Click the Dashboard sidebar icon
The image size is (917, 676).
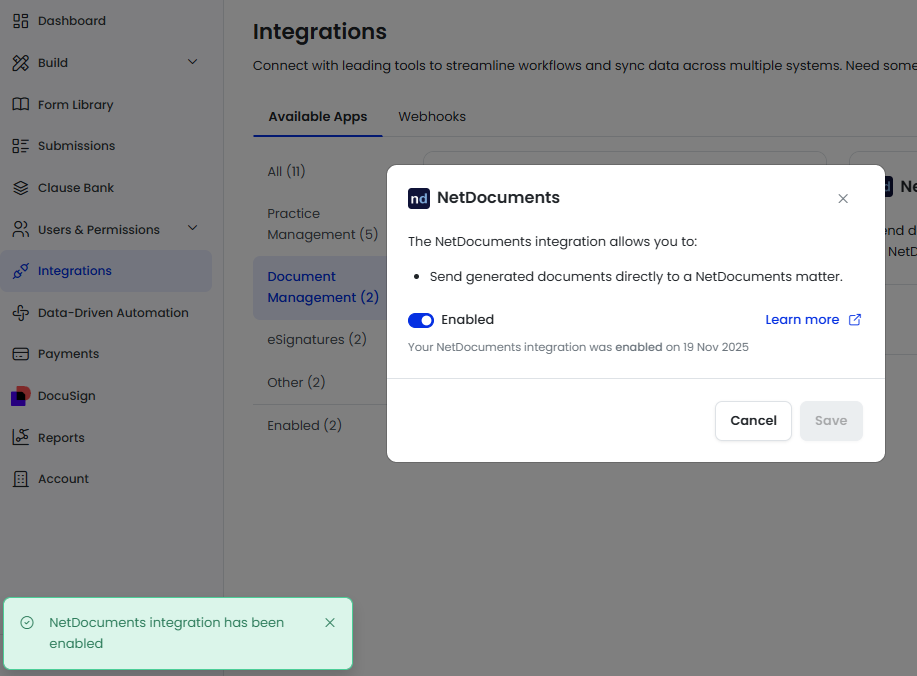(x=20, y=20)
